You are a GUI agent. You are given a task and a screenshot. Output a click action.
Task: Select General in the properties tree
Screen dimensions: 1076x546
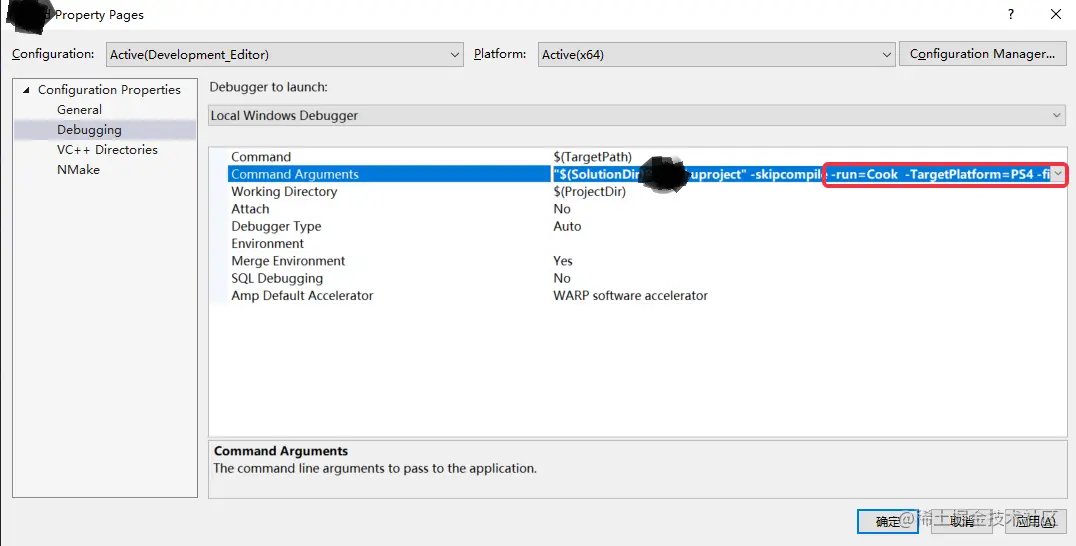pos(80,110)
